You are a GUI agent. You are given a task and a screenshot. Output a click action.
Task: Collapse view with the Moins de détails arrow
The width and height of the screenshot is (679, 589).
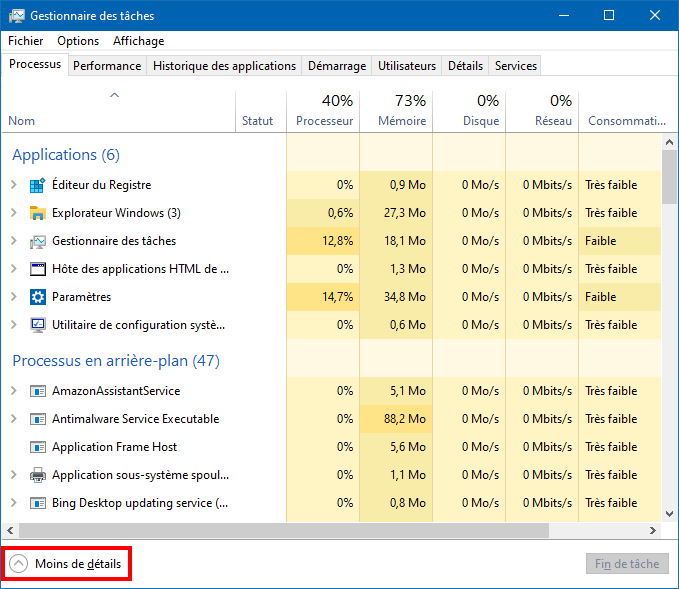(x=19, y=564)
